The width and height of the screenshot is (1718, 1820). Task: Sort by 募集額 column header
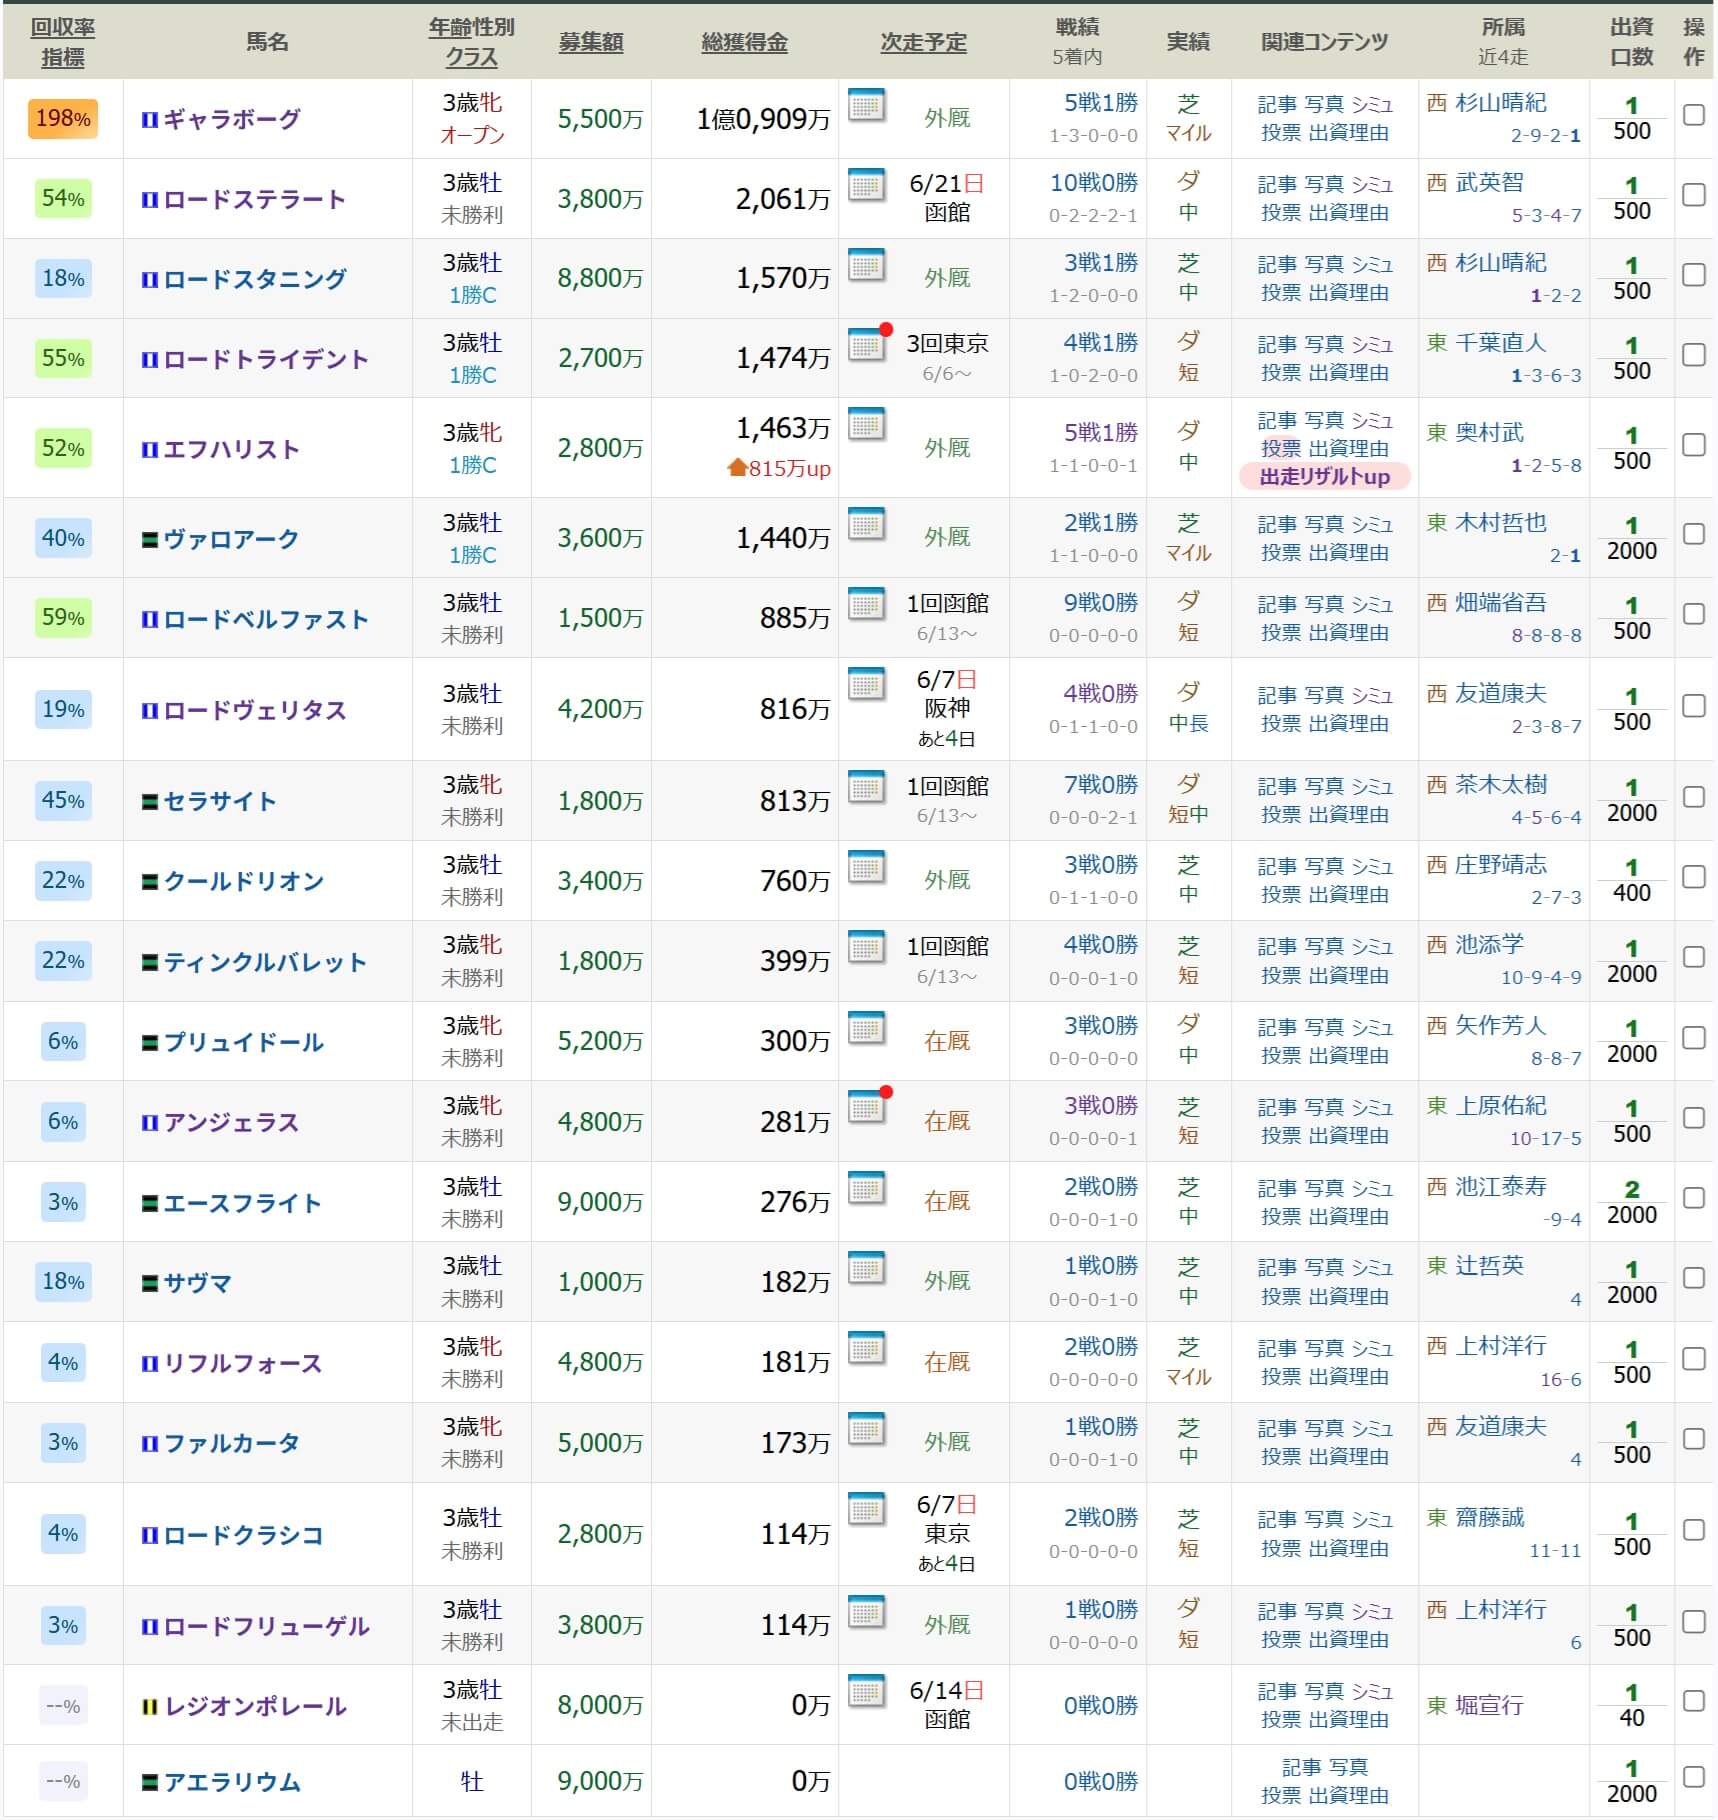(x=591, y=42)
